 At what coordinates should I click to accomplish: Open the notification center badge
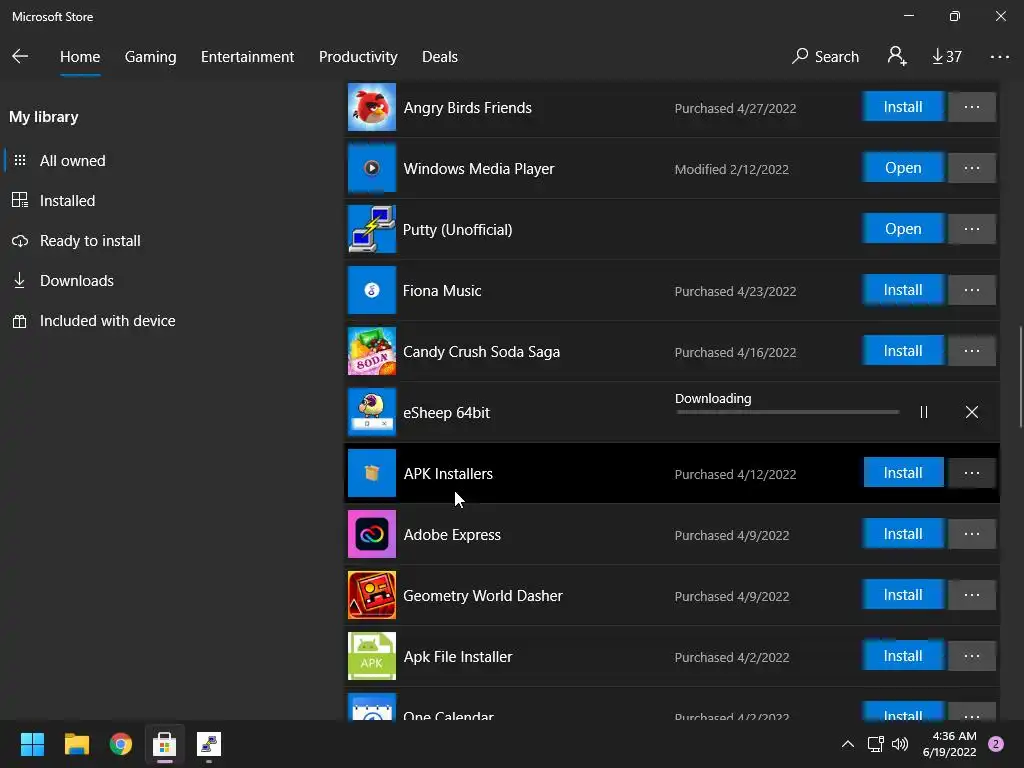click(x=996, y=744)
